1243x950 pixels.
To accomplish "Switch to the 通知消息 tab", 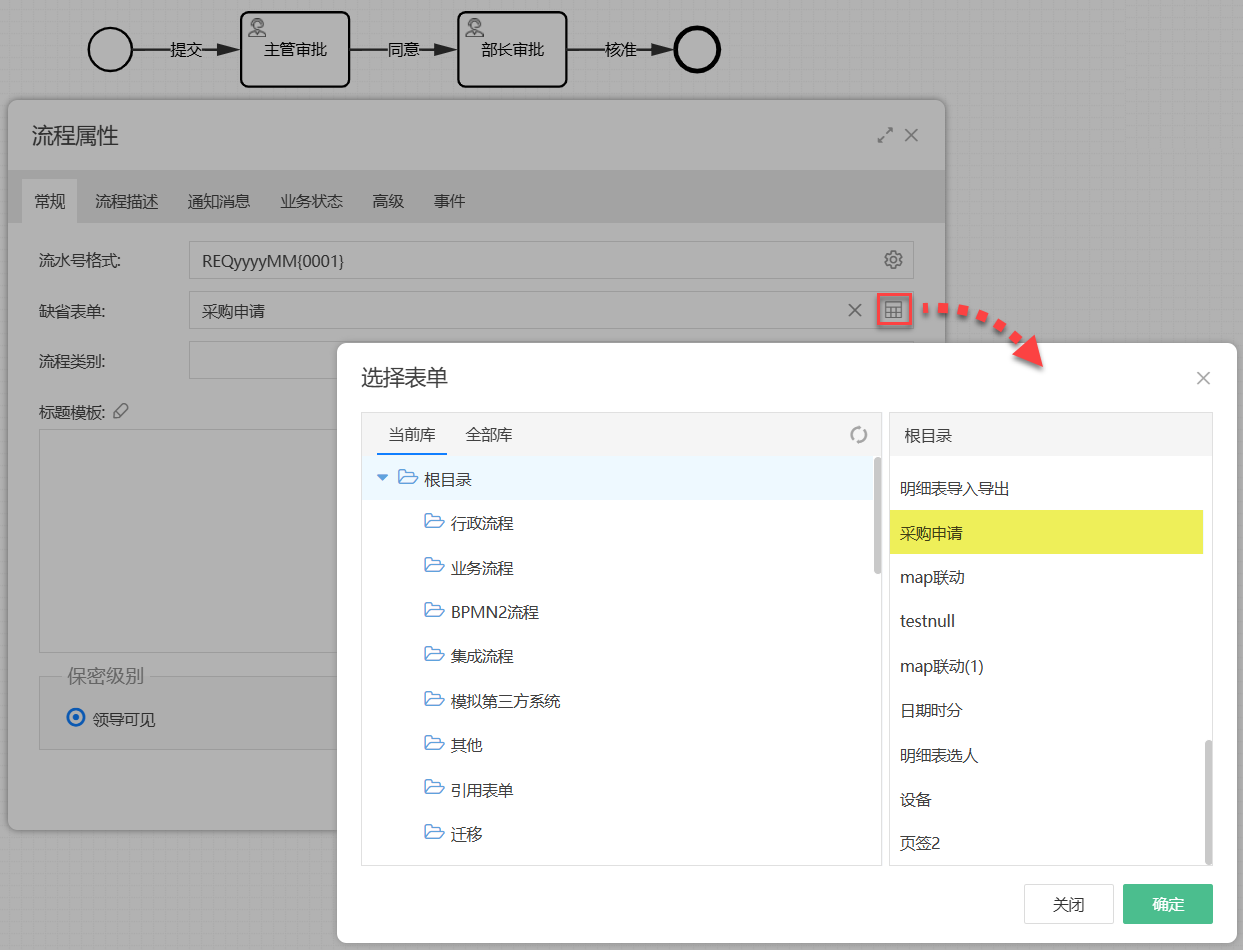I will (x=219, y=201).
